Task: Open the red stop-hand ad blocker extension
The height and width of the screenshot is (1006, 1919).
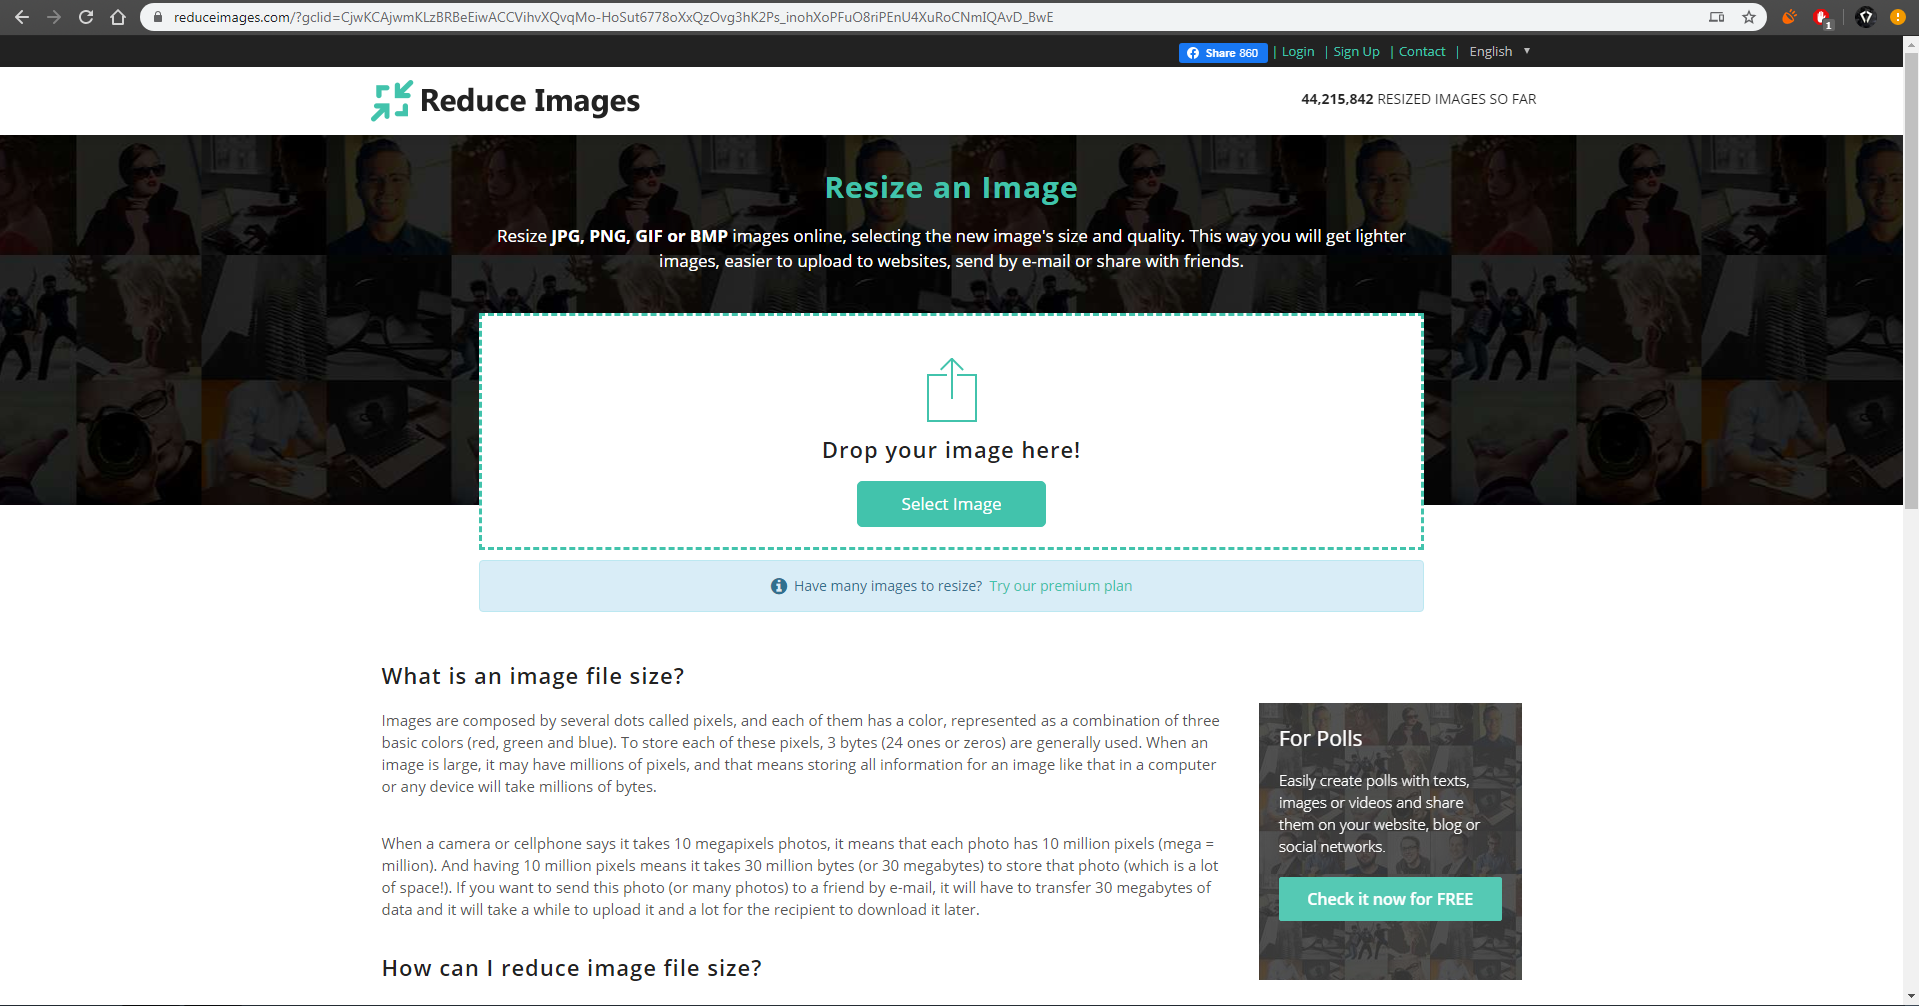Action: point(1823,17)
